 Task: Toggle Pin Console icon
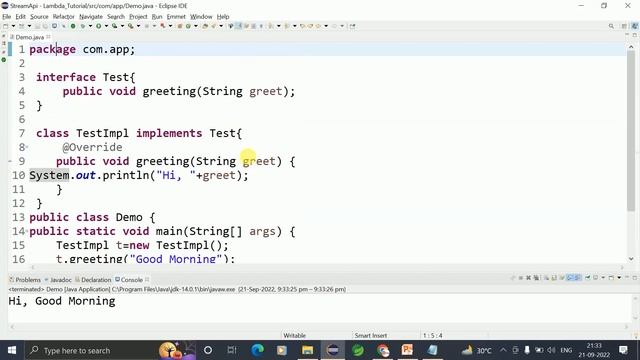(587, 278)
